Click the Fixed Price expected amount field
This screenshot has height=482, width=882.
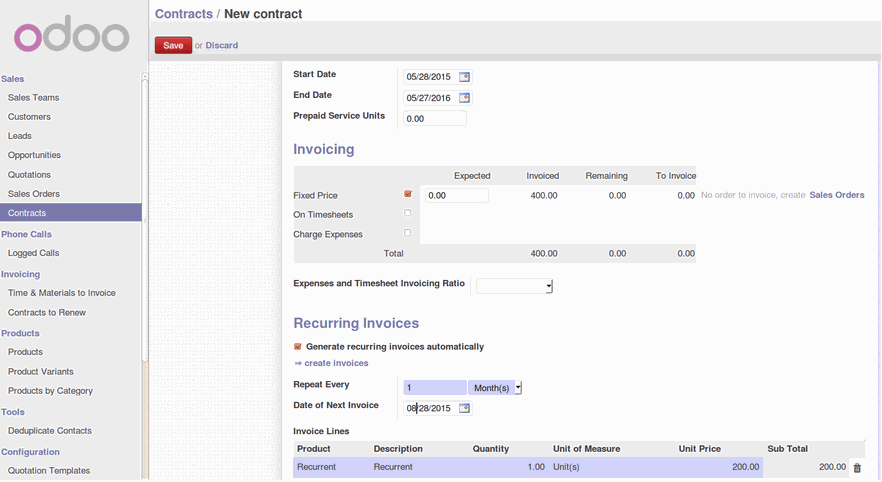point(457,196)
